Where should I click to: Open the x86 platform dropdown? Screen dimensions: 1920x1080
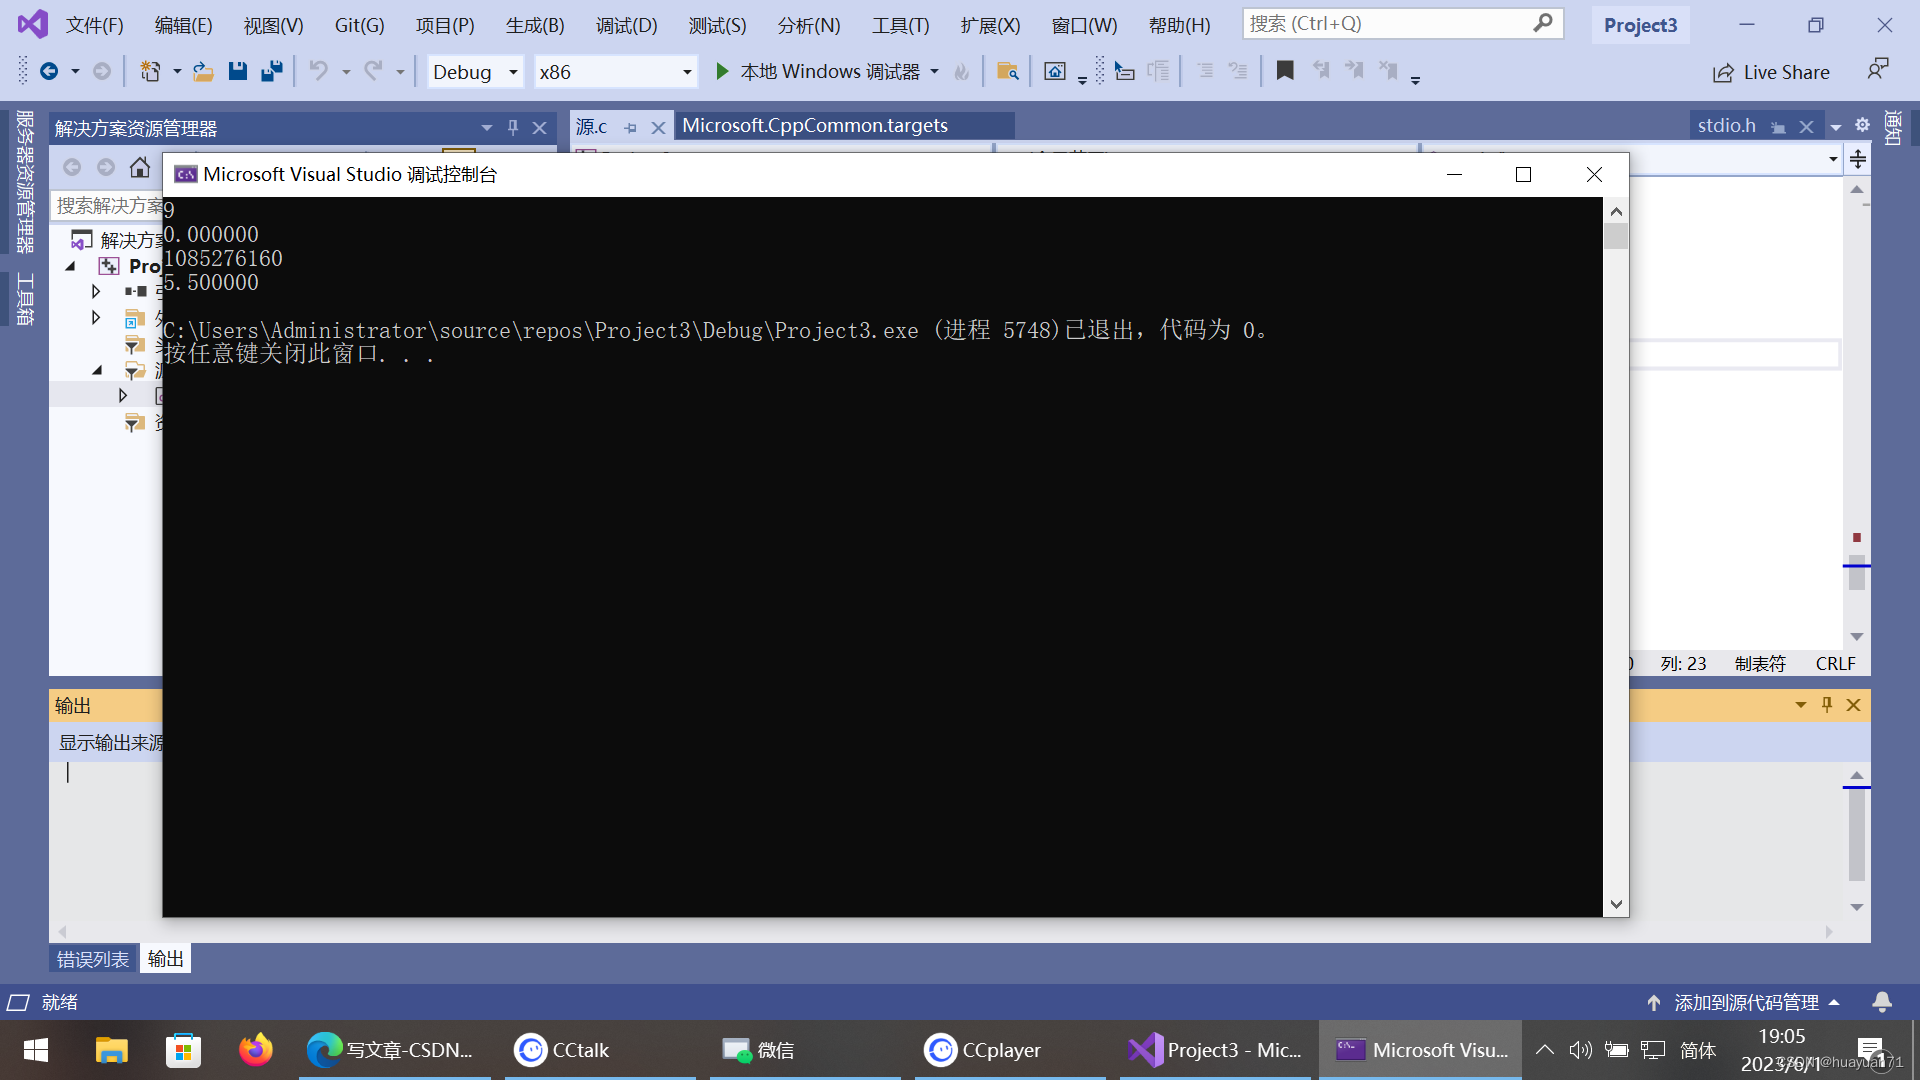(687, 72)
